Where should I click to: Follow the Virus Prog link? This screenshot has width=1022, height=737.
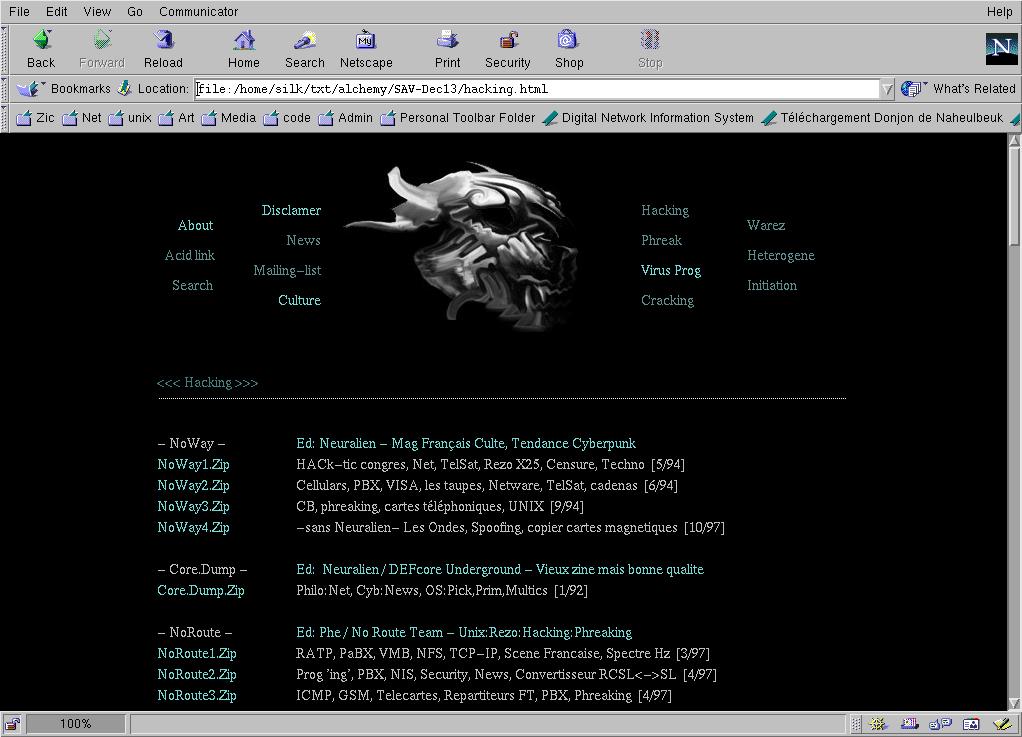(x=670, y=271)
